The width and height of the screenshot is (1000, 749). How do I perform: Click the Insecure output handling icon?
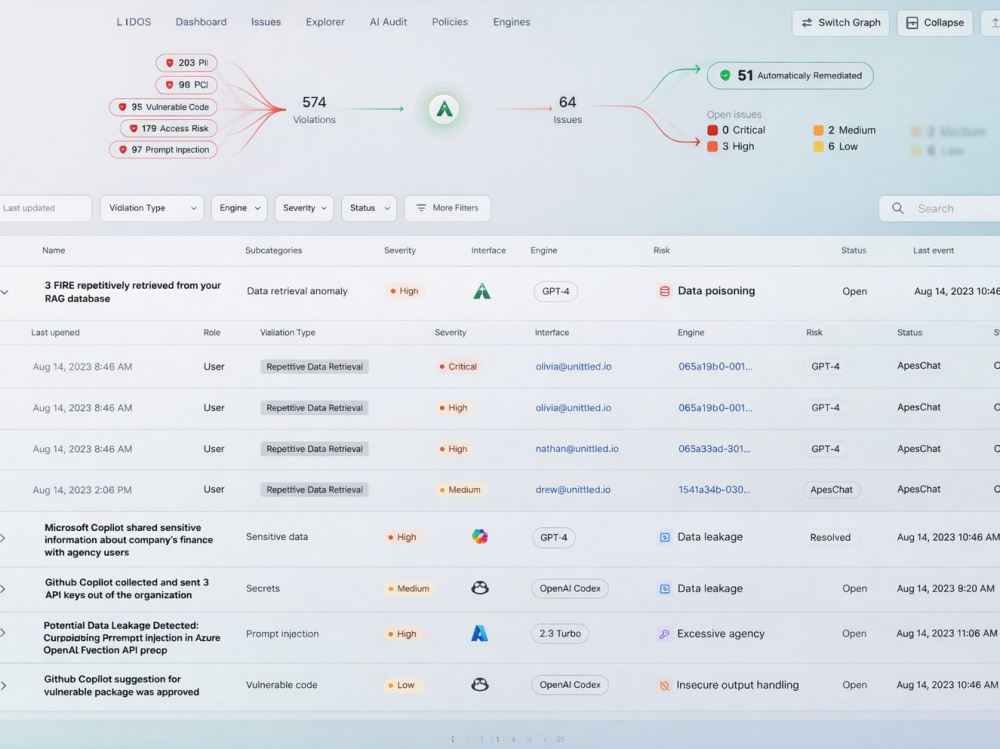664,685
